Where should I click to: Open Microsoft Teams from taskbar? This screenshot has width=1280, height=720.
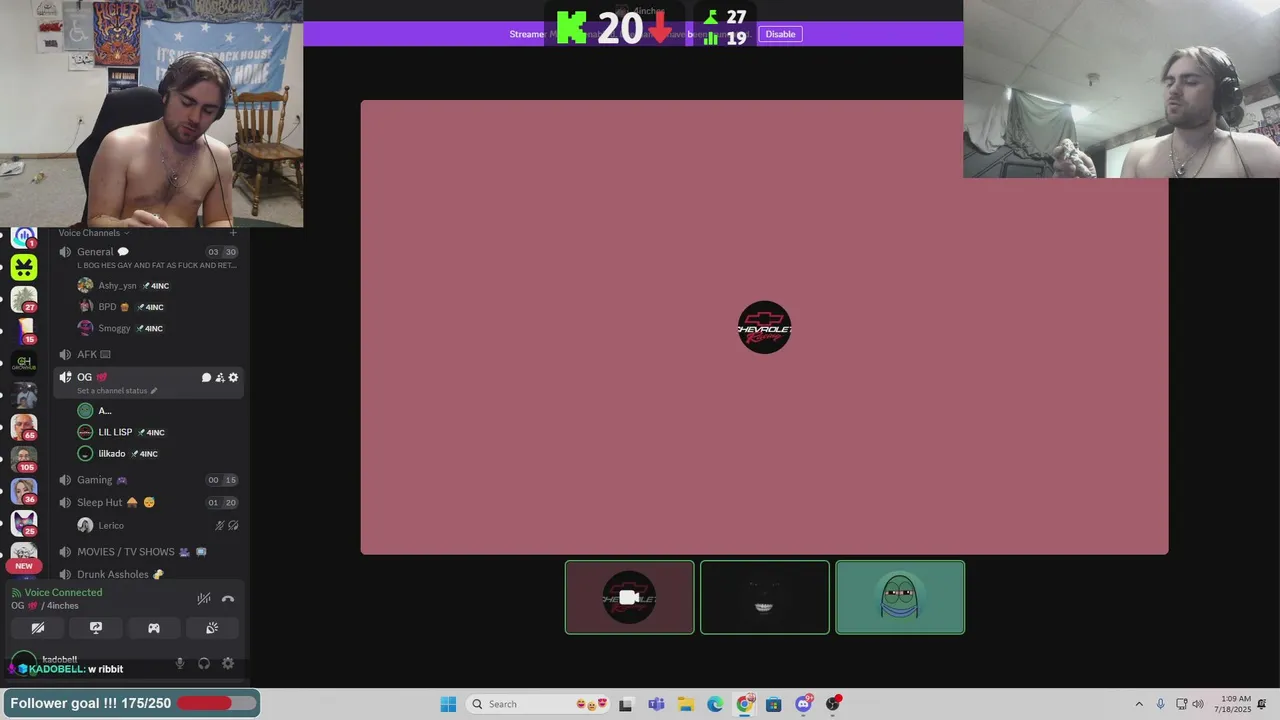[656, 704]
